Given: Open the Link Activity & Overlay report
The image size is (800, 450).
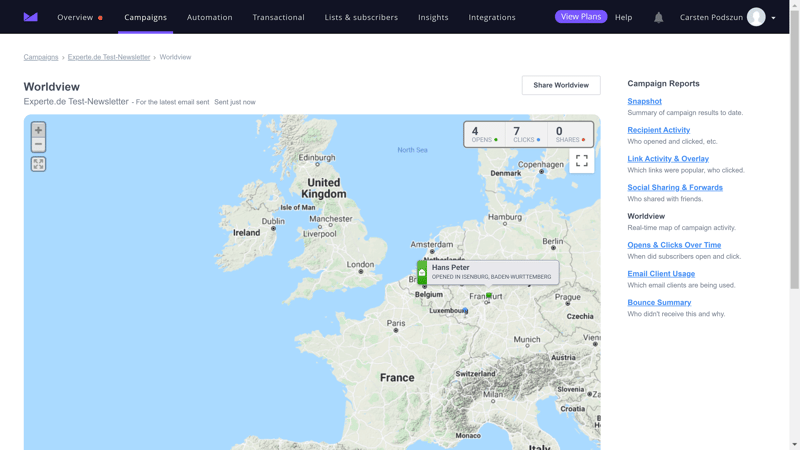Looking at the screenshot, I should click(x=668, y=158).
